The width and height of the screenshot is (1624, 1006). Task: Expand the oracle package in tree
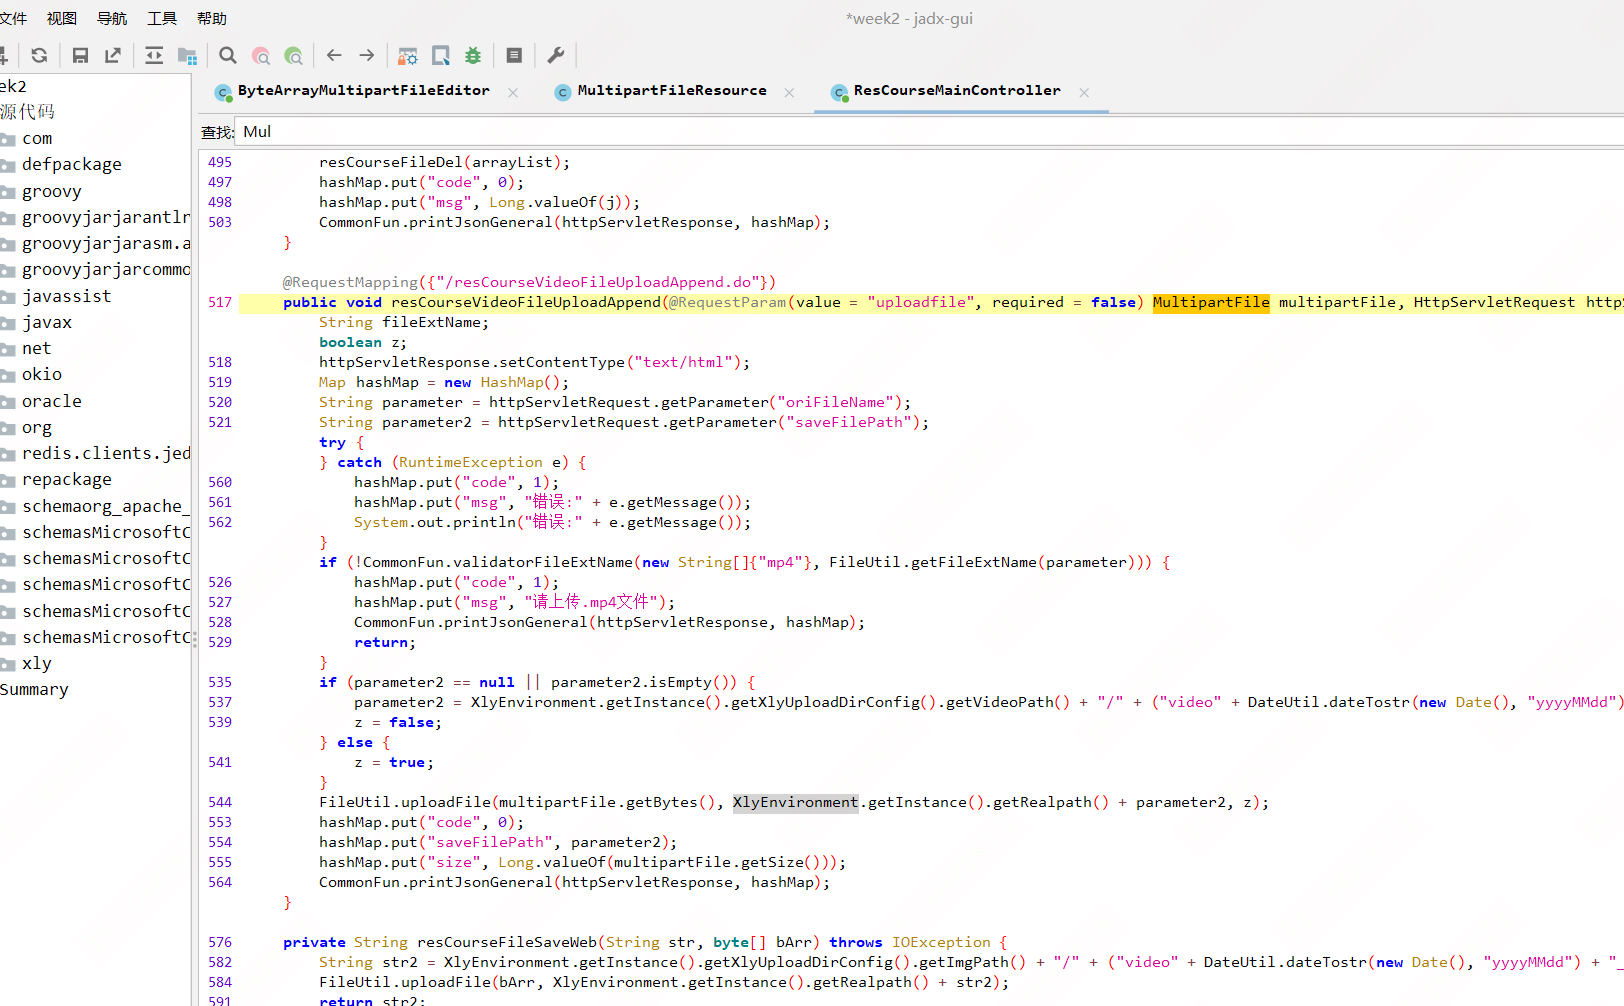click(x=52, y=401)
